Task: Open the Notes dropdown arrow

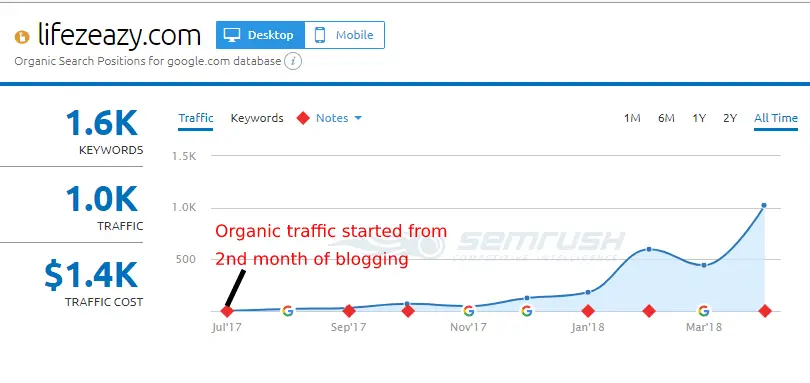Action: pos(358,118)
